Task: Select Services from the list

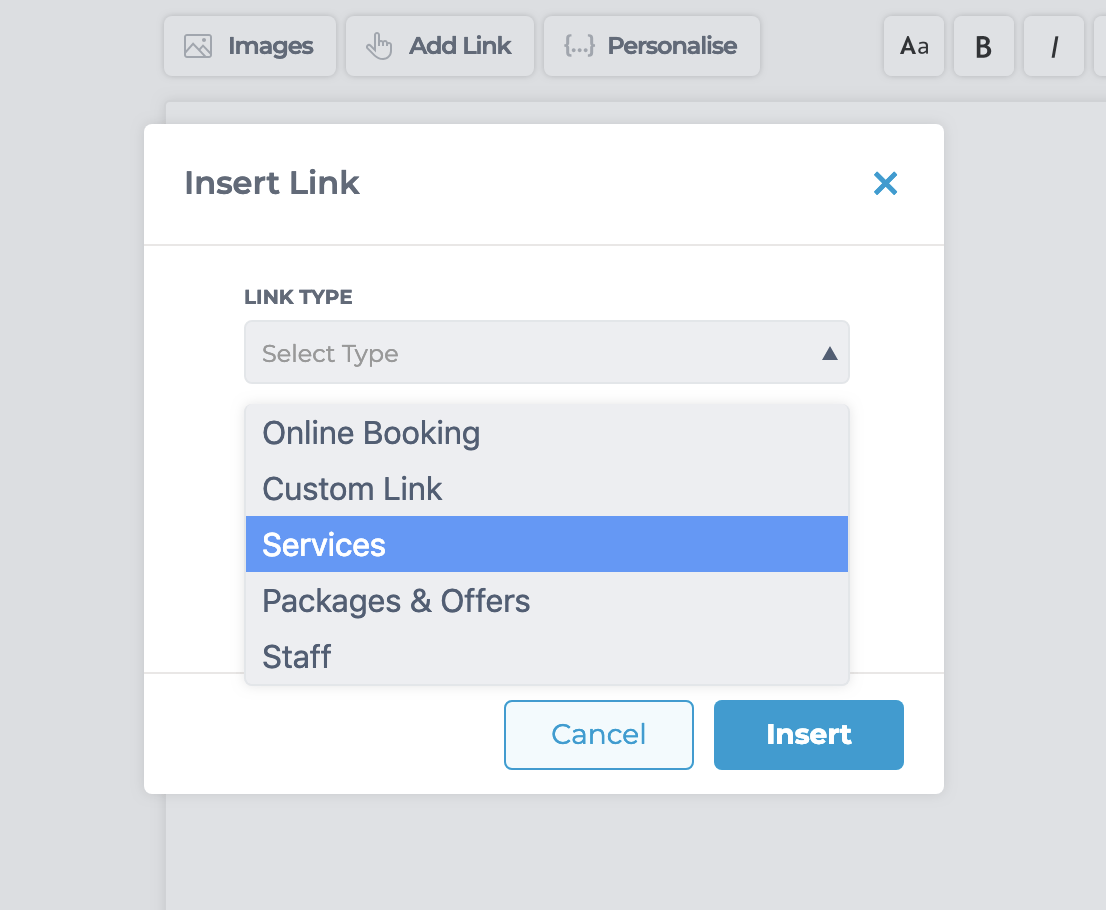Action: [547, 544]
